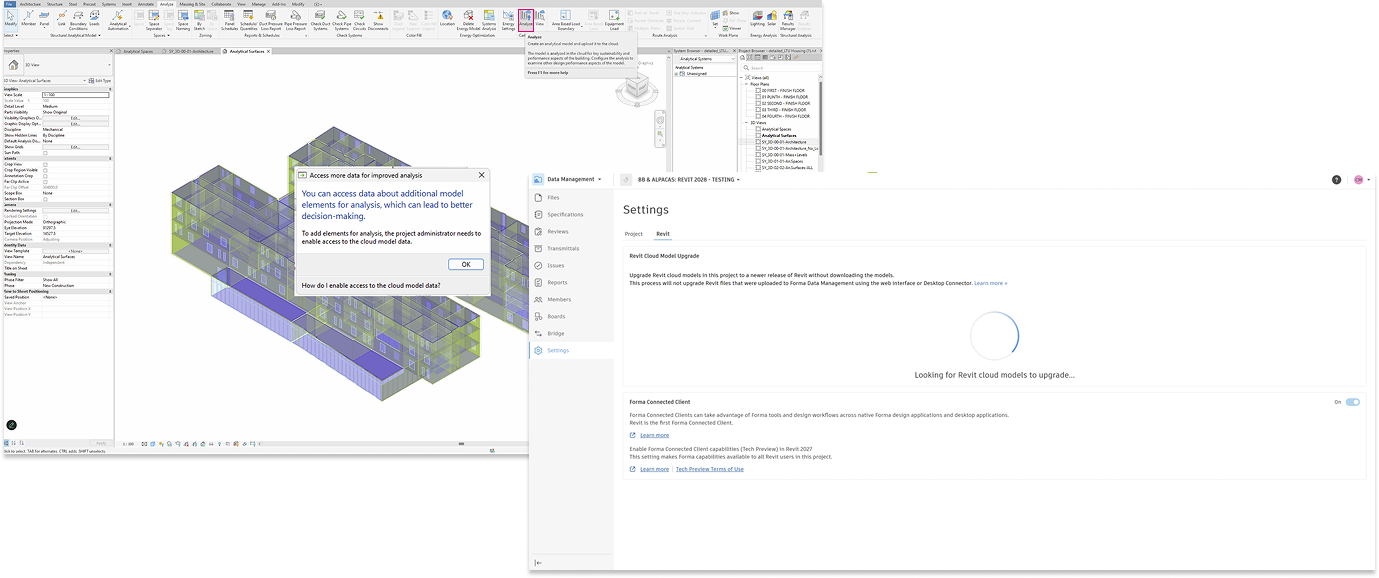Check the Section Box checkbox
1379x578 pixels.
tap(45, 199)
